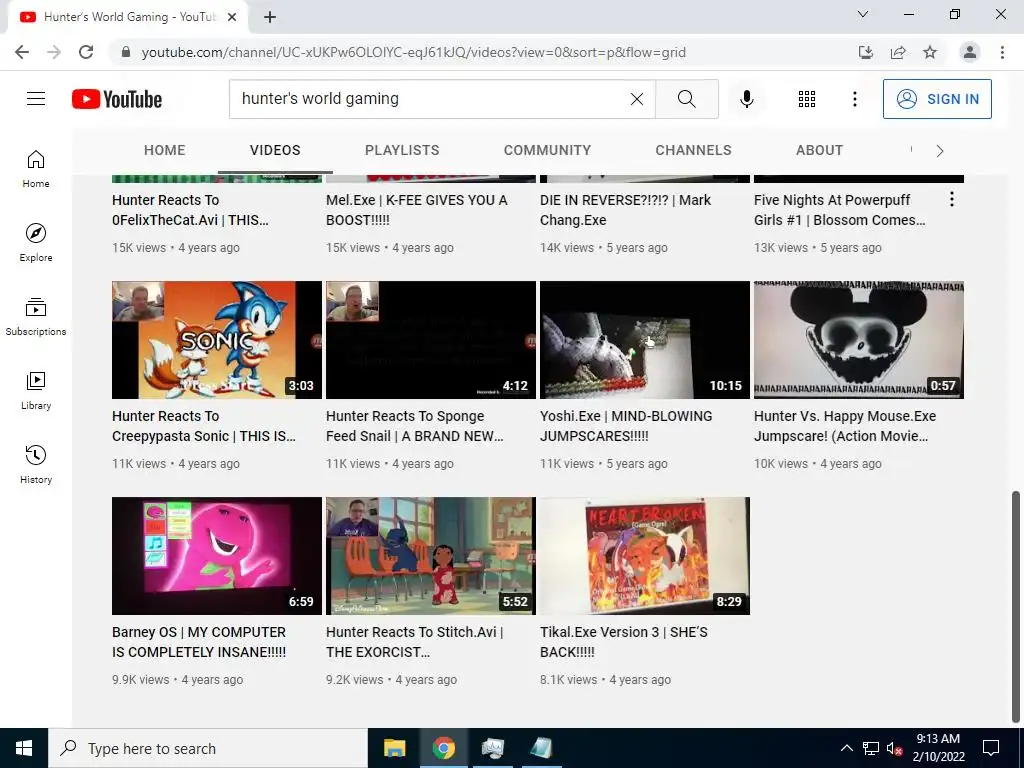Open the COMMUNITY tab
Image resolution: width=1024 pixels, height=768 pixels.
[x=547, y=150]
